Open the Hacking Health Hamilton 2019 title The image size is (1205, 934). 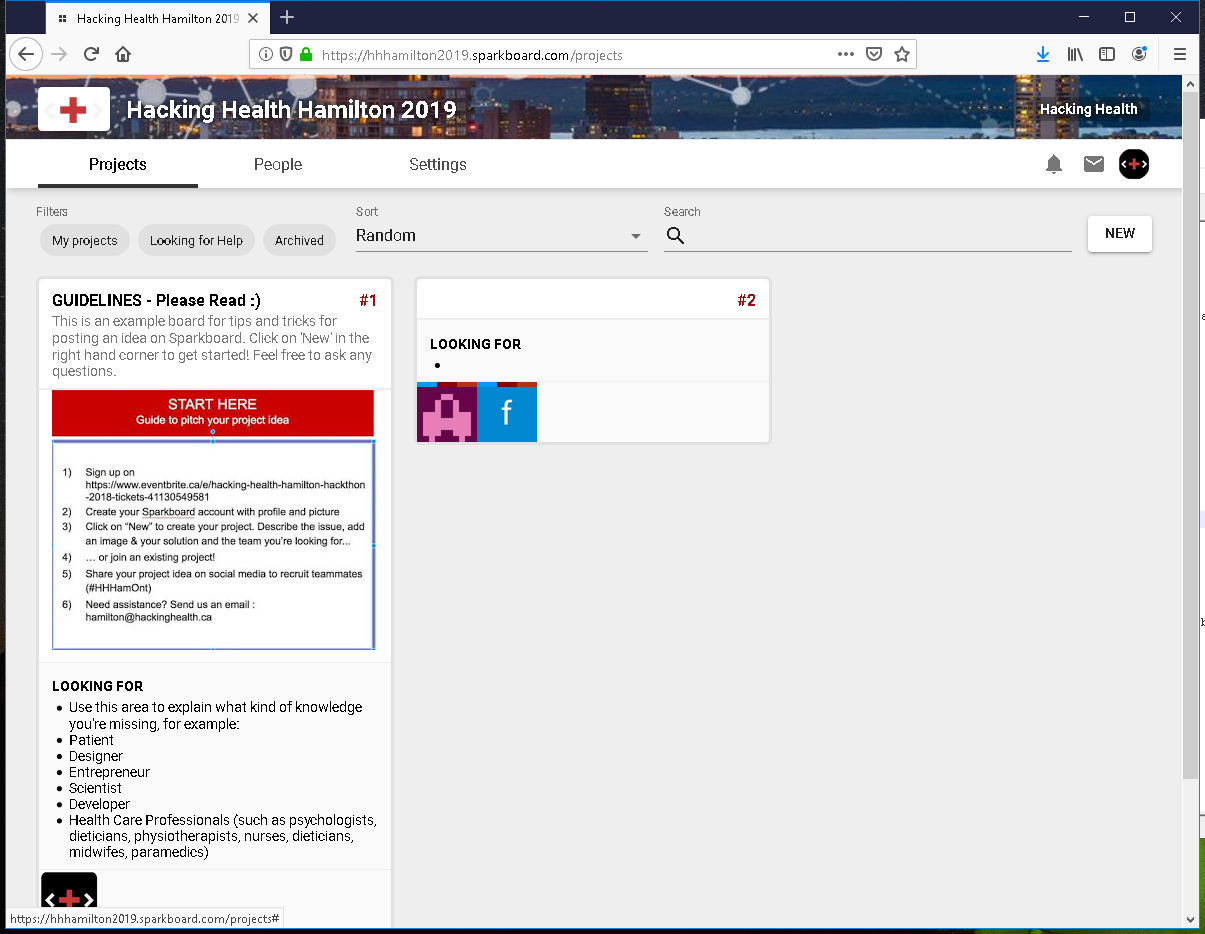pos(291,110)
